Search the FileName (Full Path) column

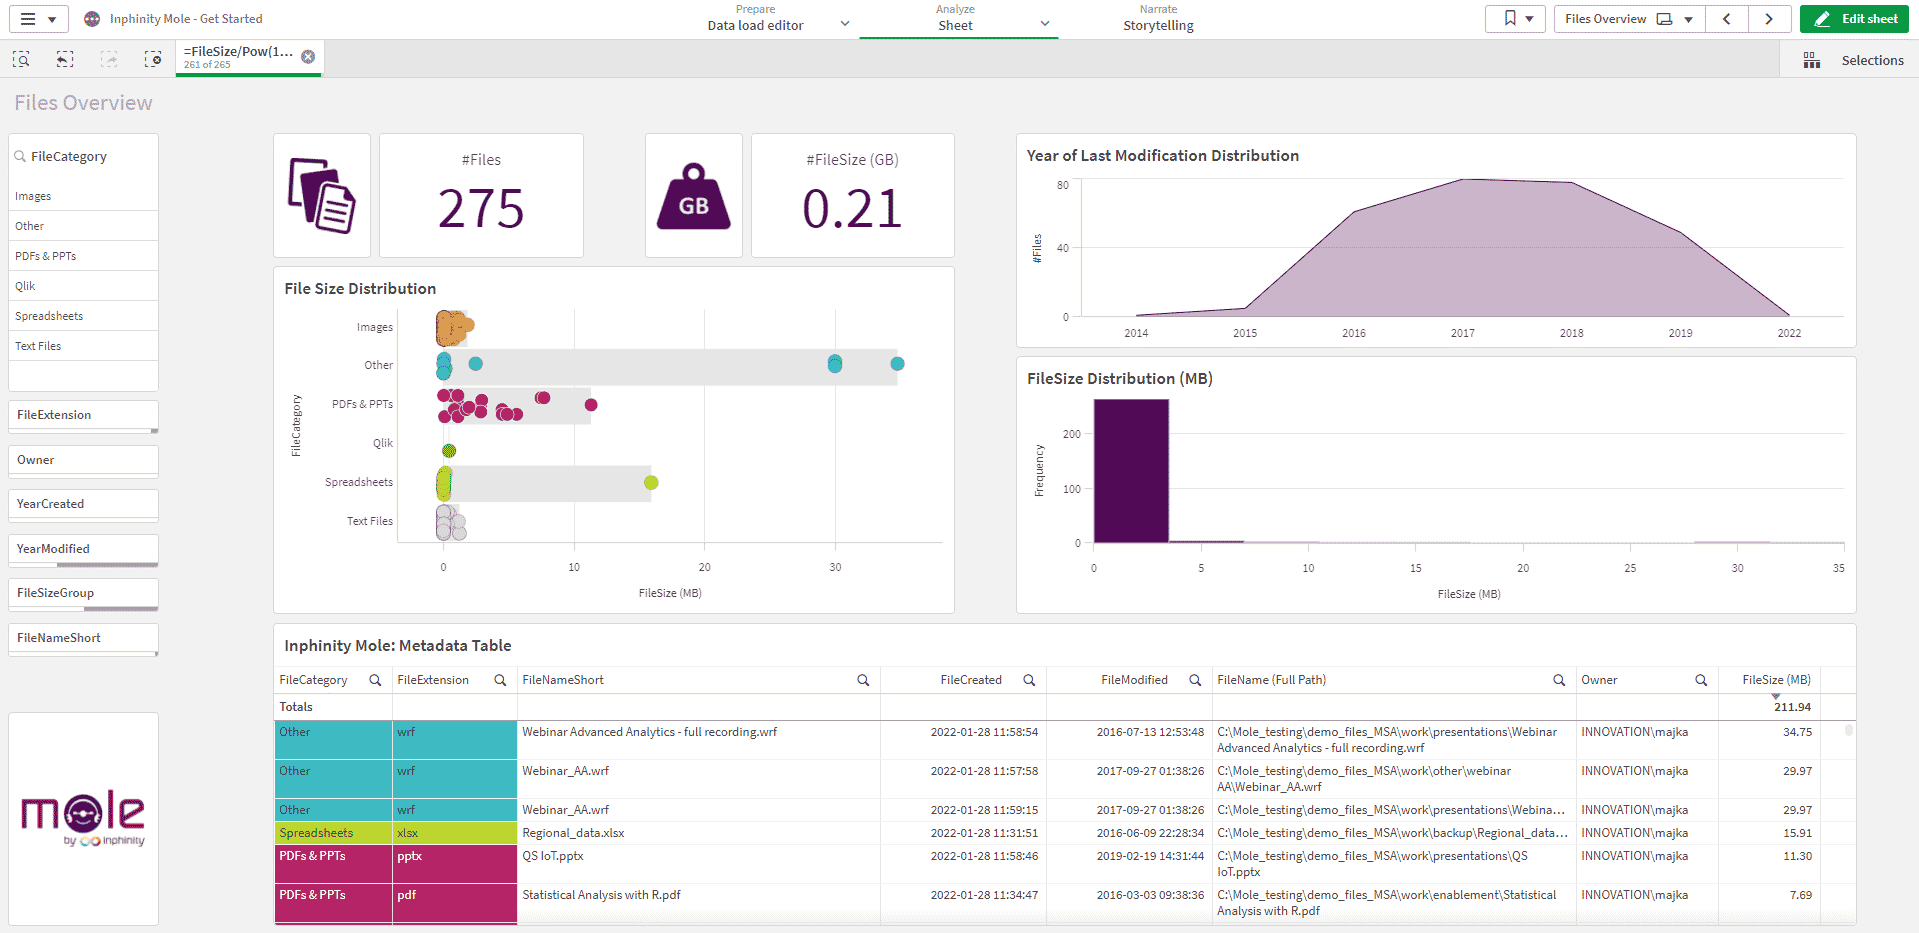(1559, 680)
